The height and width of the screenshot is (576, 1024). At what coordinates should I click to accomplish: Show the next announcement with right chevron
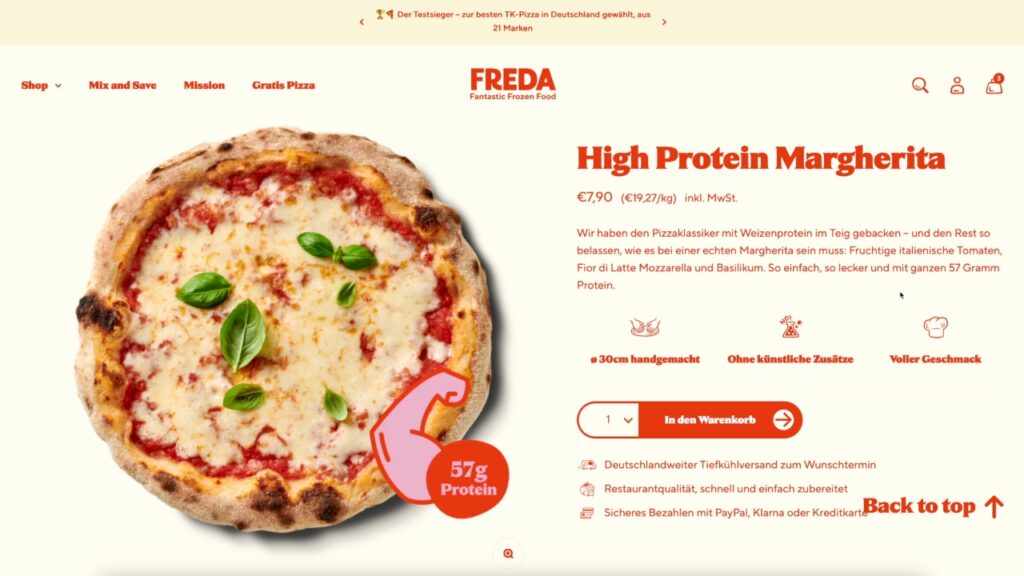click(664, 22)
